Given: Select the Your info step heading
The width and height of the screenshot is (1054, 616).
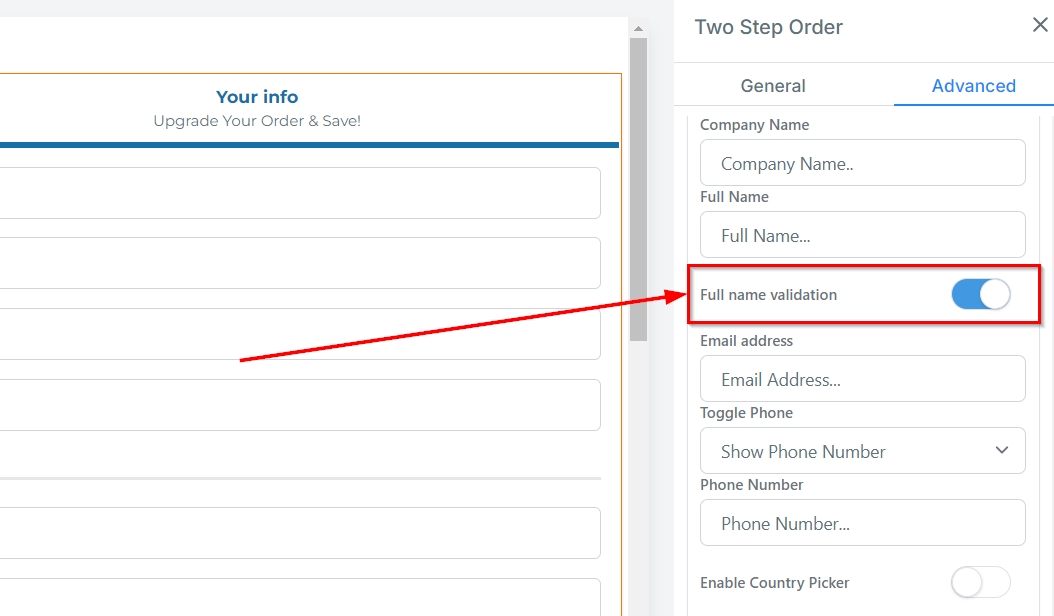Looking at the screenshot, I should point(257,97).
